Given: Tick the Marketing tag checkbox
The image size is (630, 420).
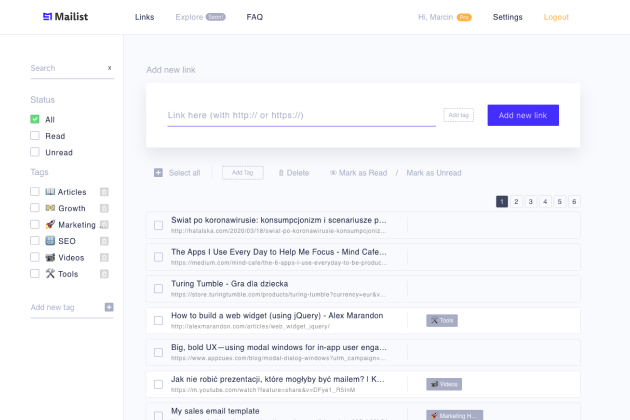Looking at the screenshot, I should (35, 224).
